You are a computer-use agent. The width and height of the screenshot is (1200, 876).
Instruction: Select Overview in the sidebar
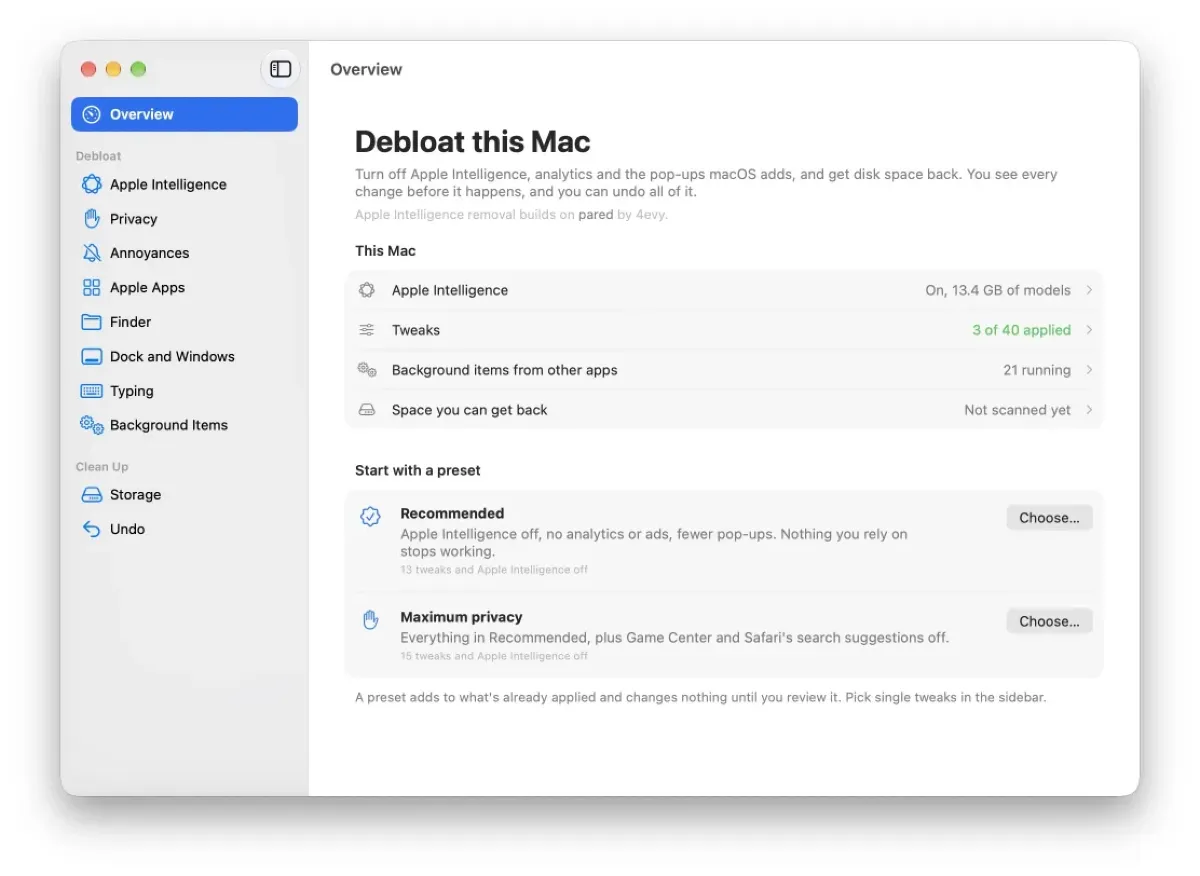[x=184, y=114]
